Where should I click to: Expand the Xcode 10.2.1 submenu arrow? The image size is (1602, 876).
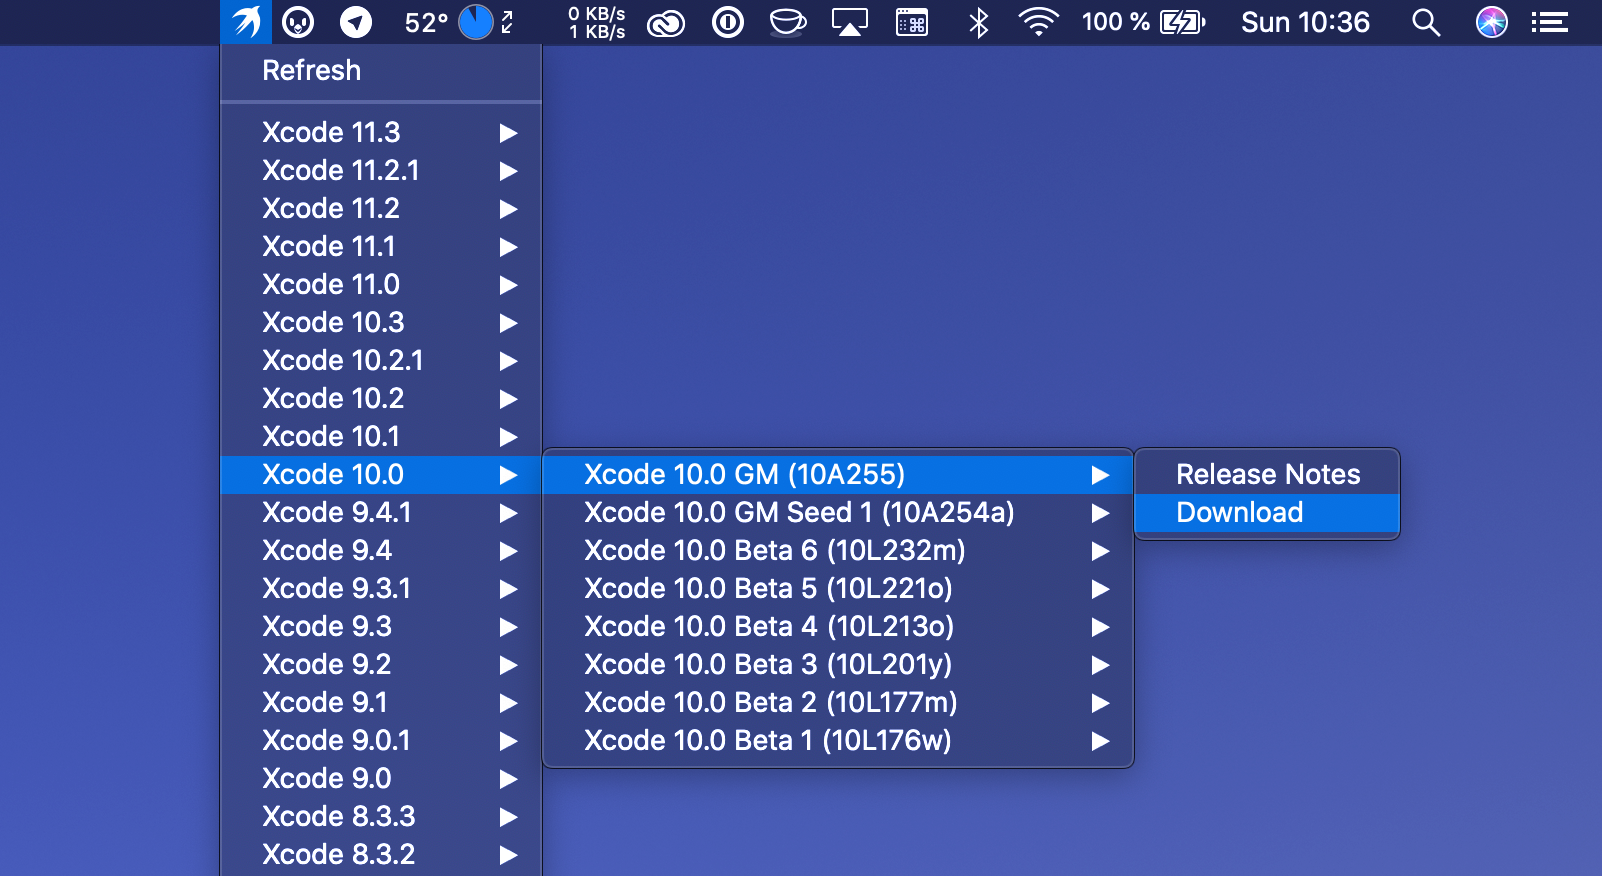tap(508, 361)
